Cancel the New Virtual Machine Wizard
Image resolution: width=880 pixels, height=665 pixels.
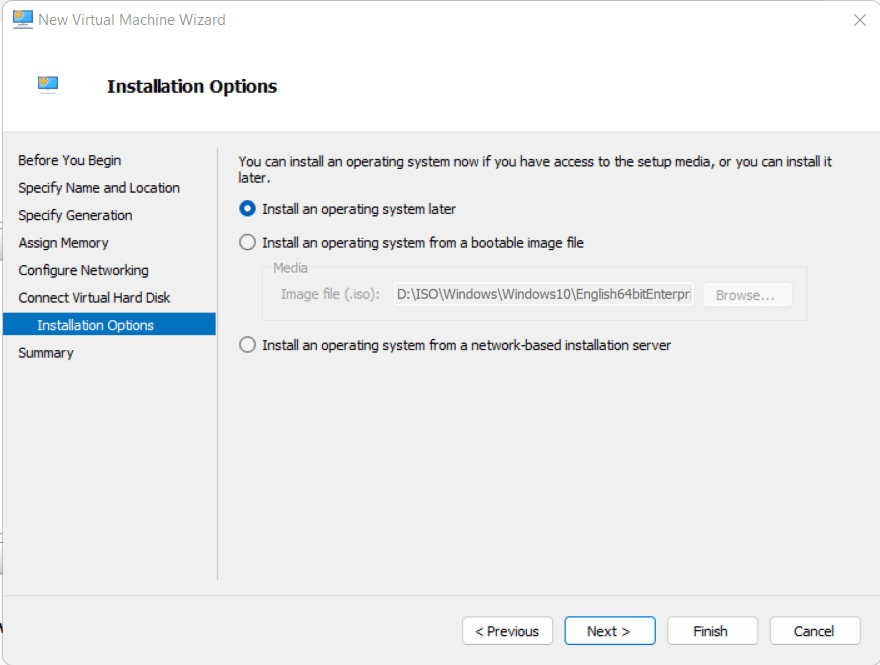pyautogui.click(x=814, y=630)
